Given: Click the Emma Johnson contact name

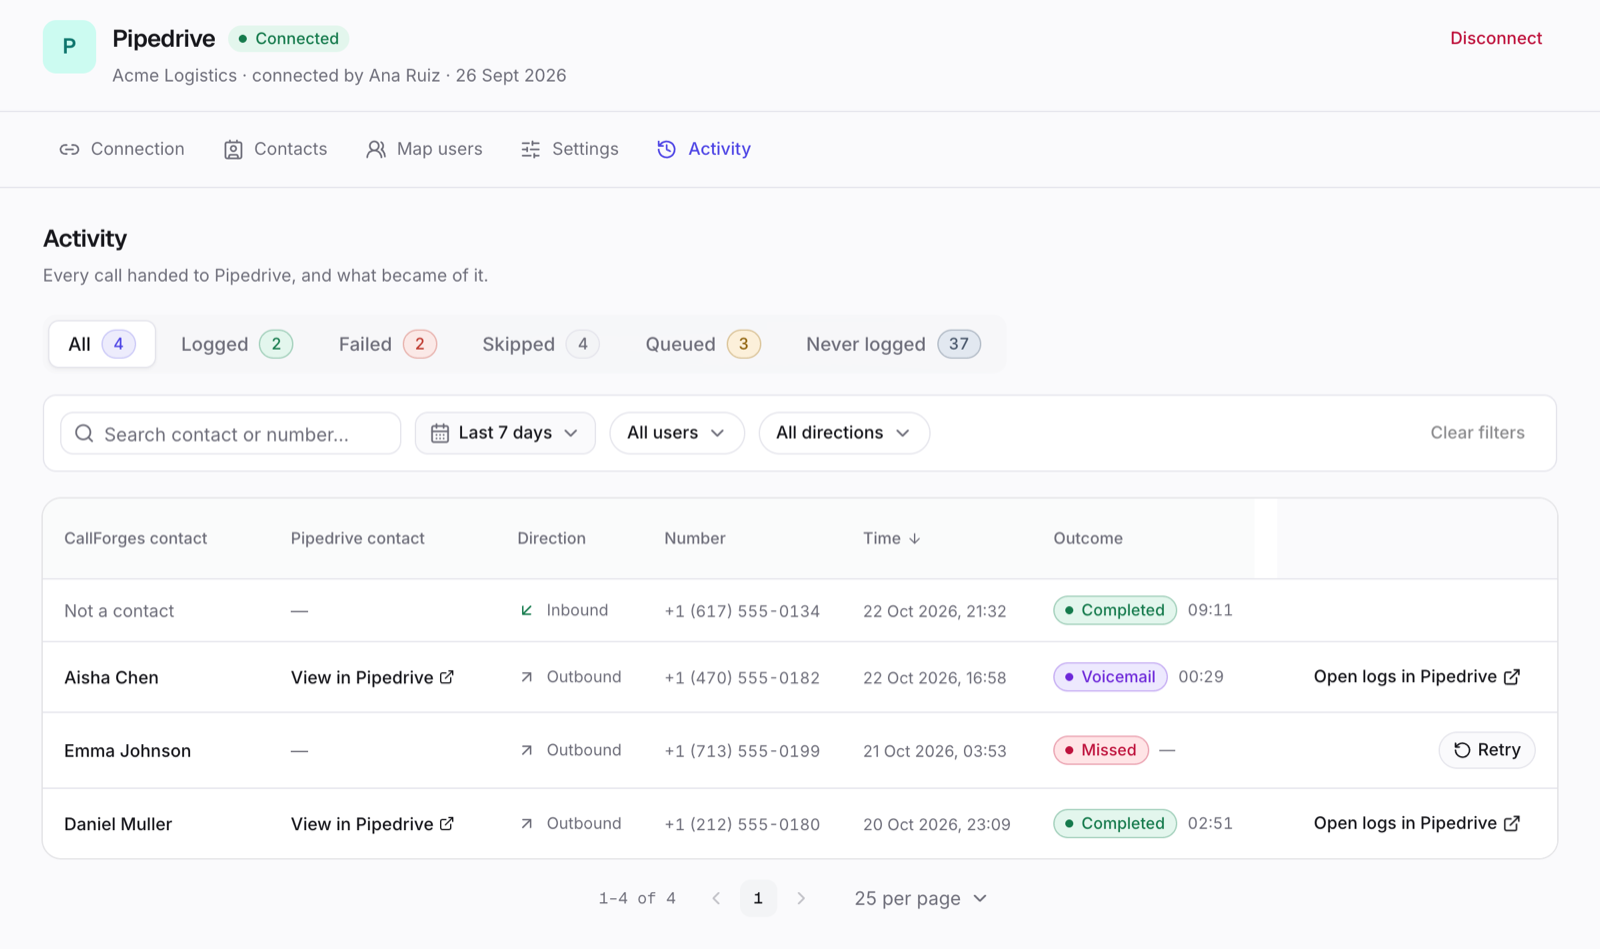Looking at the screenshot, I should pyautogui.click(x=127, y=751).
